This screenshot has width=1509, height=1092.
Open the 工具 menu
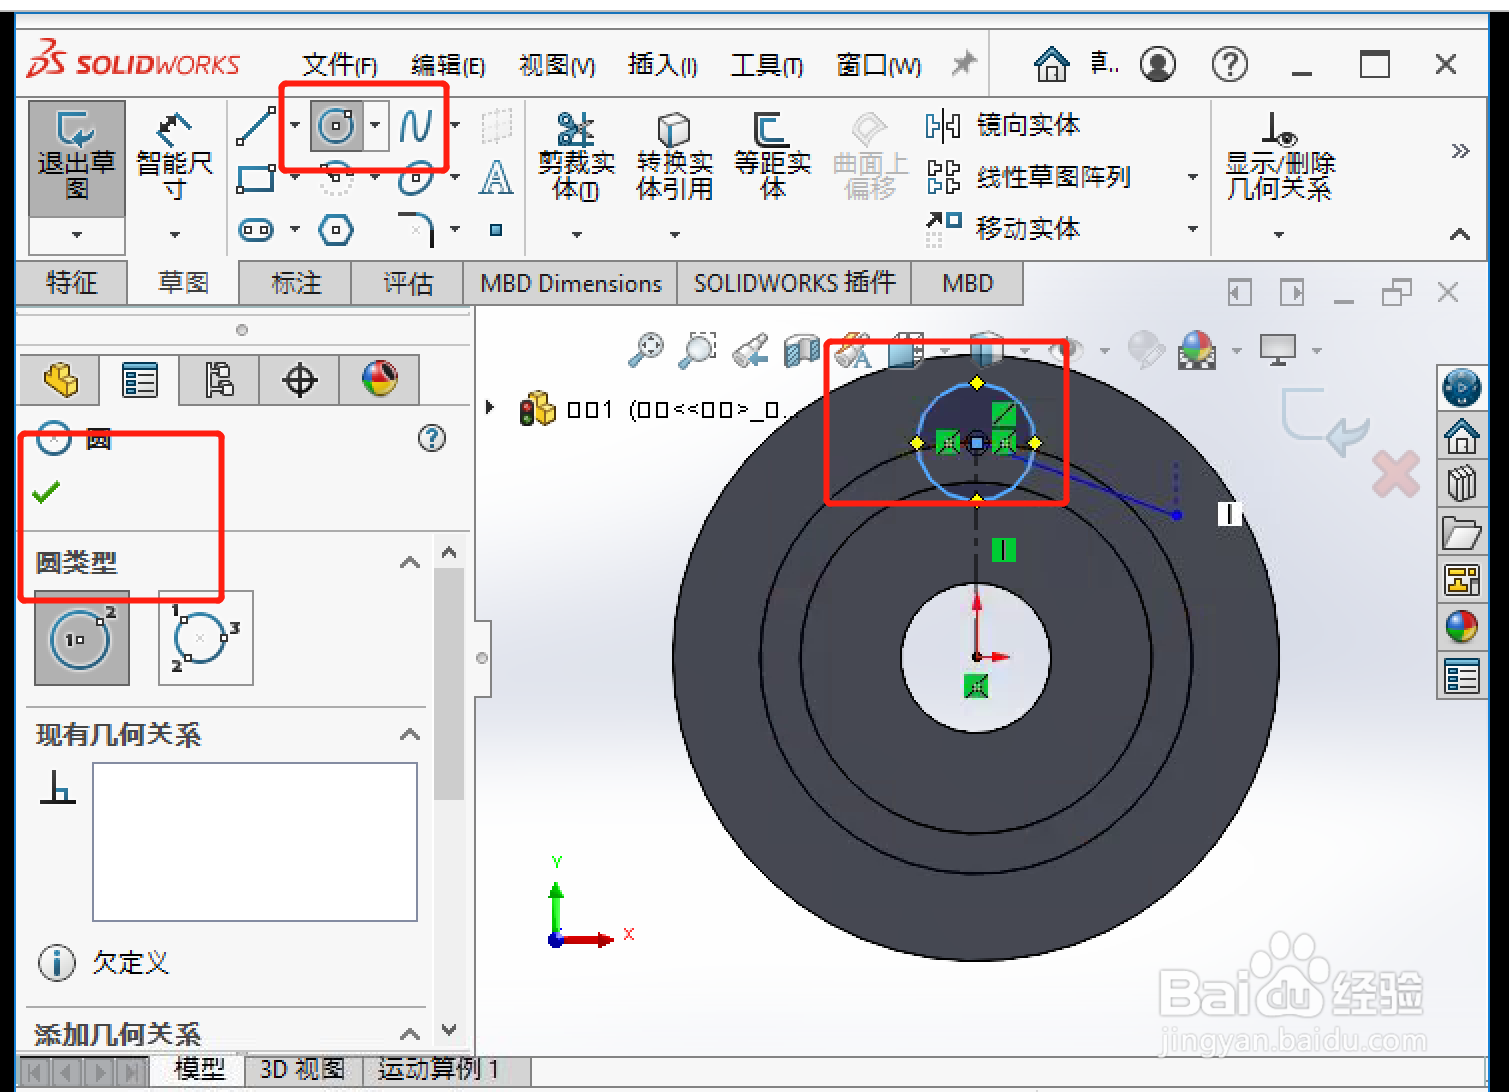pyautogui.click(x=766, y=65)
